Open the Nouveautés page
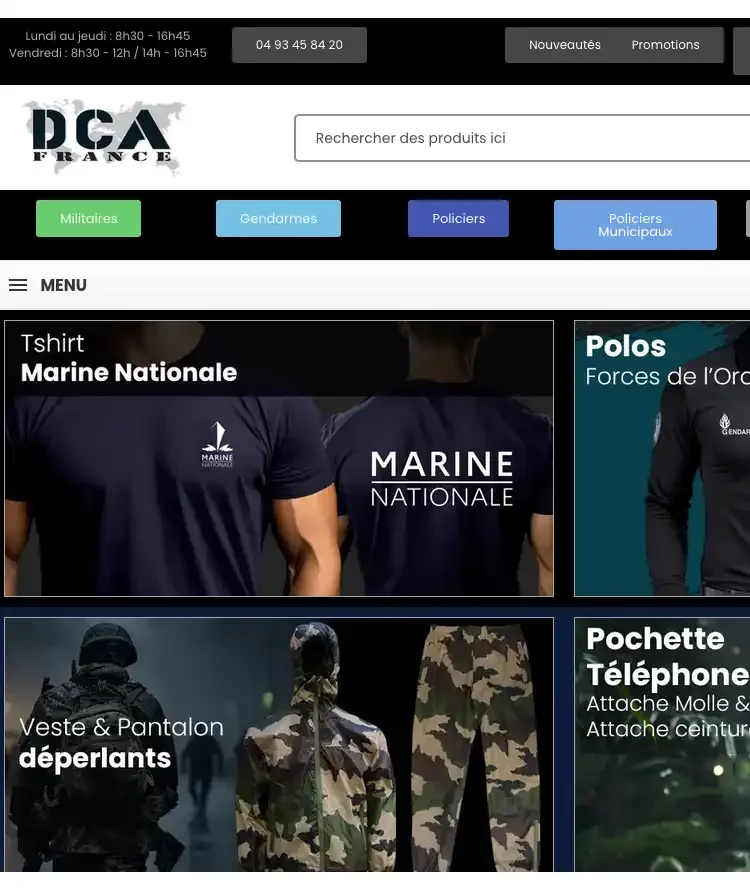Viewport: 750px width, 890px height. click(x=564, y=45)
